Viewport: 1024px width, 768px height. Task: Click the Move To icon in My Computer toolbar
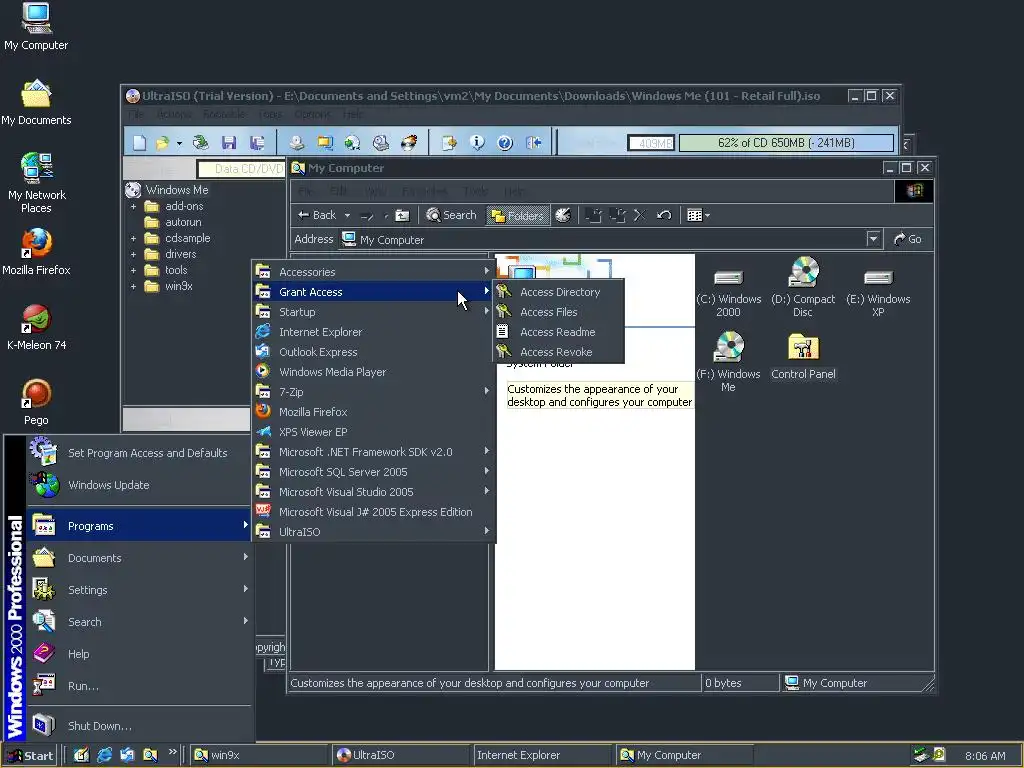tap(593, 215)
